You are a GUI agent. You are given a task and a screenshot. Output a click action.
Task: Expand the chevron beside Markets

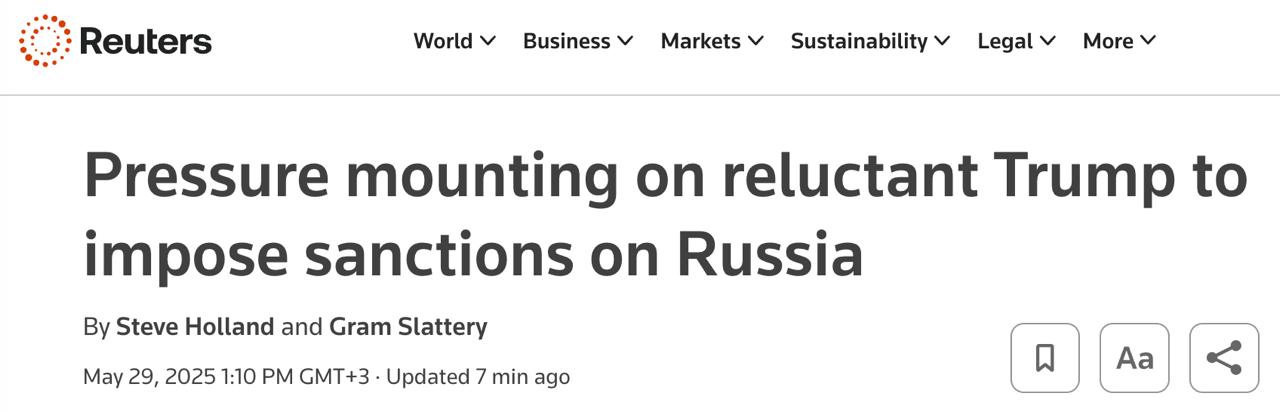point(756,41)
